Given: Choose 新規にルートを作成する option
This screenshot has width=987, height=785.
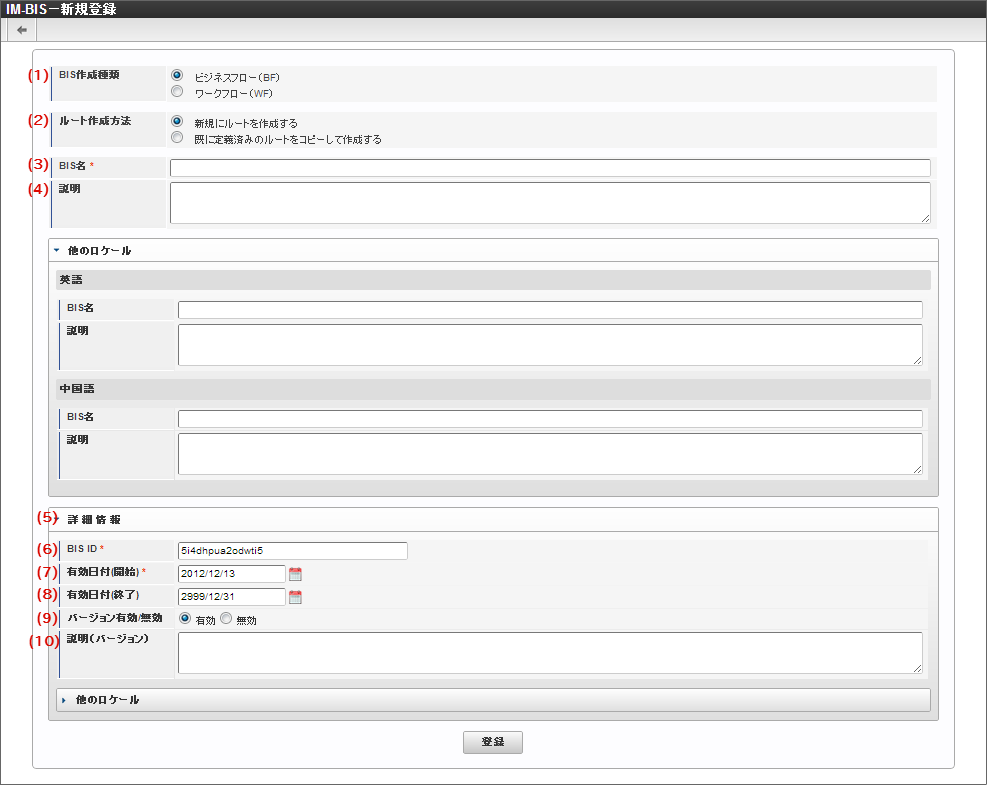Looking at the screenshot, I should point(177,121).
